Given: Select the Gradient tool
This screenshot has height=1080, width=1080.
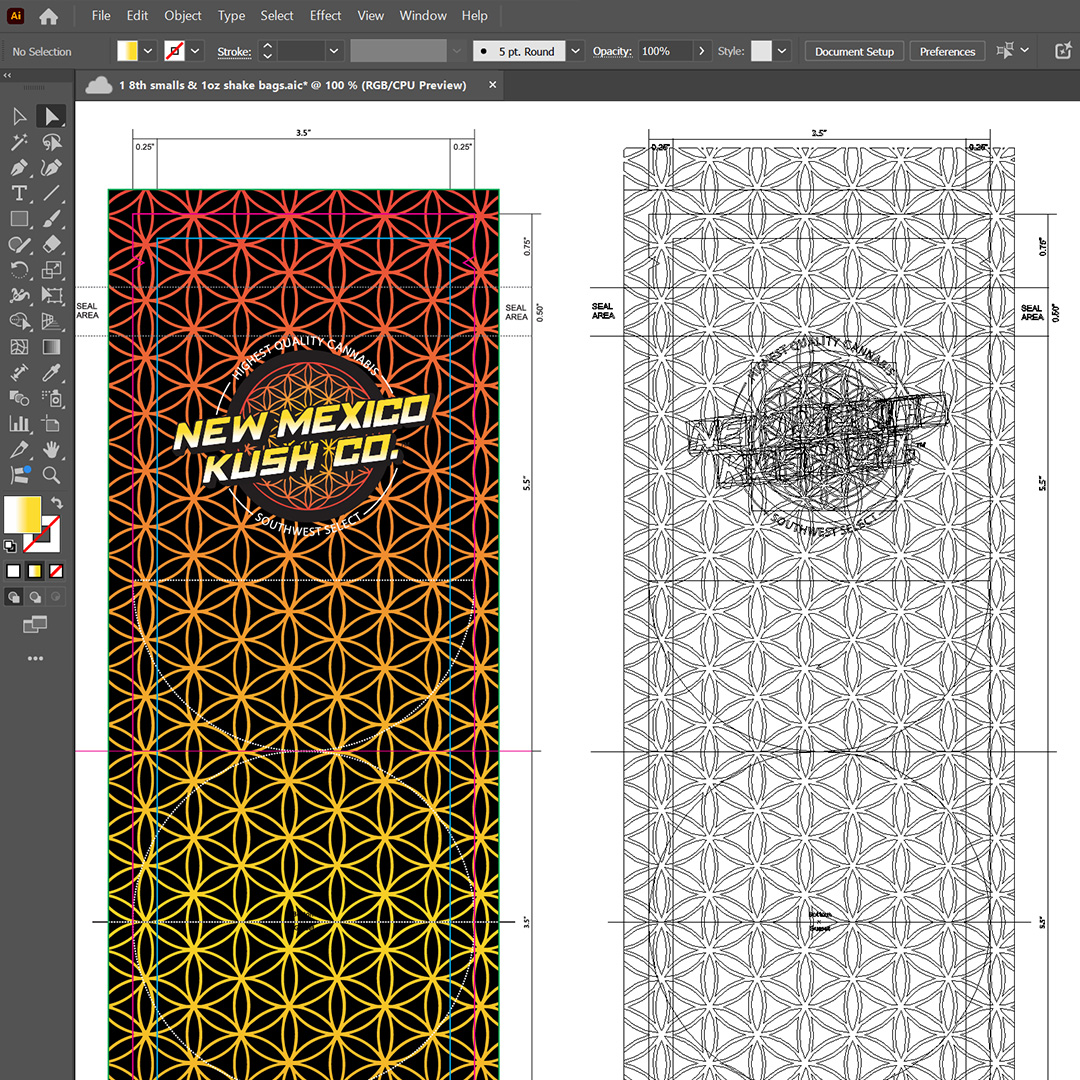Looking at the screenshot, I should (x=51, y=347).
